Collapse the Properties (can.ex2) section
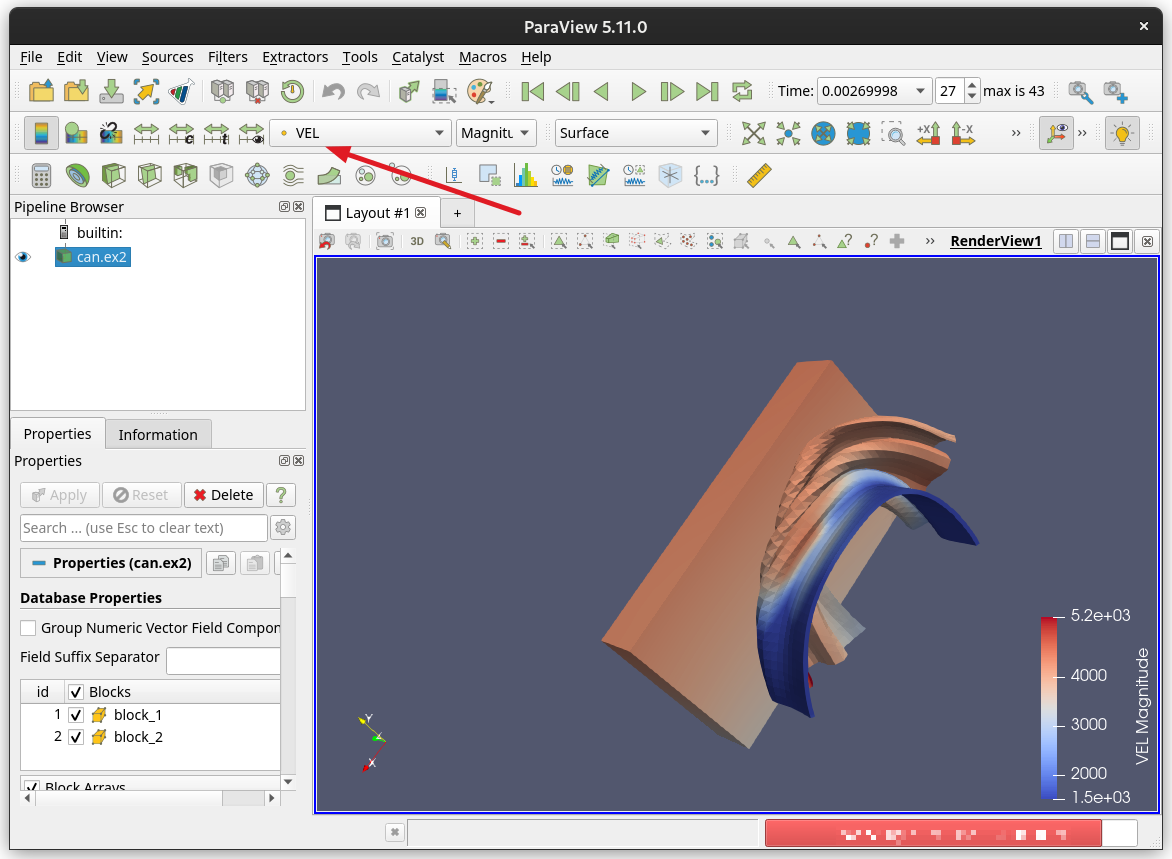This screenshot has width=1172, height=859. pyautogui.click(x=111, y=563)
